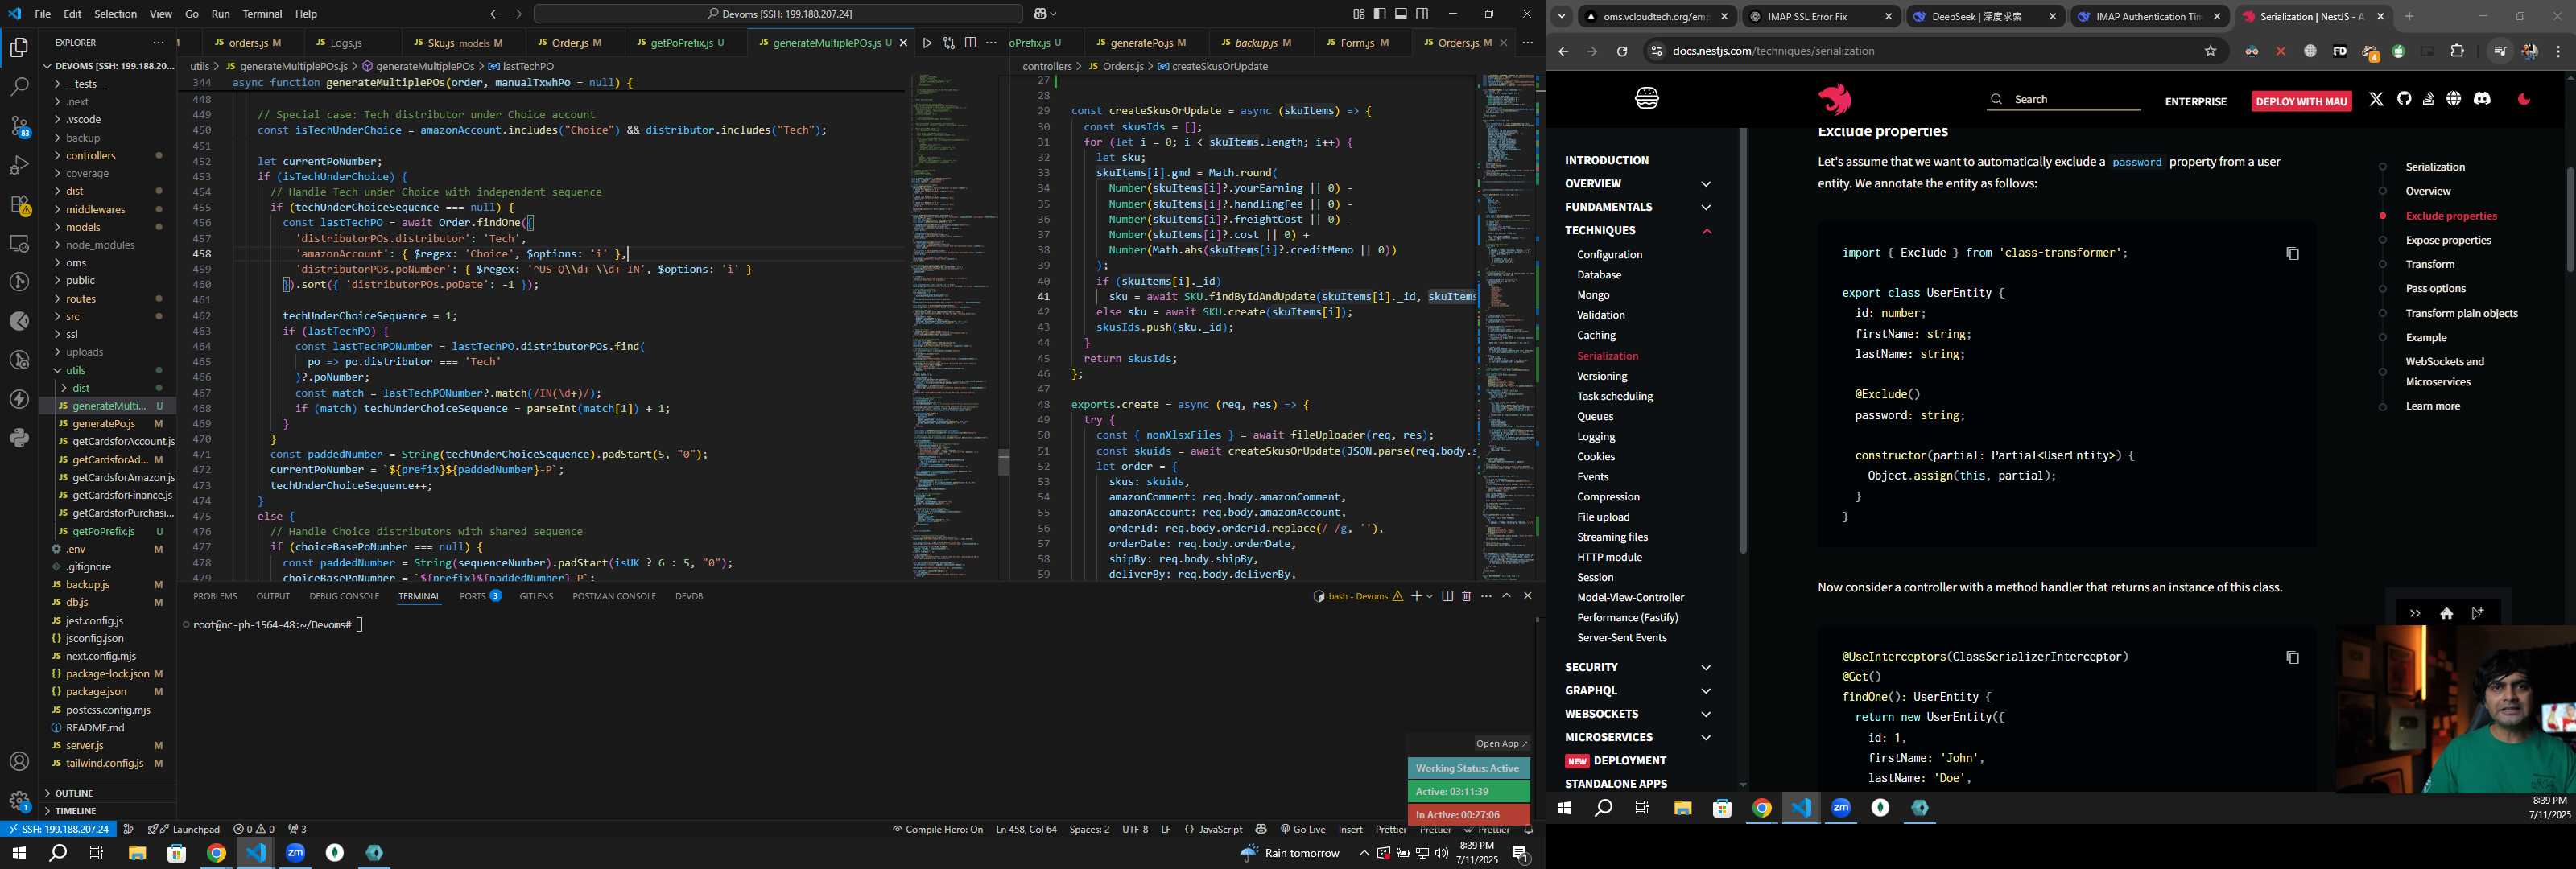2576x869 pixels.
Task: Click the DEPLOY WITH MAU button
Action: click(2301, 101)
